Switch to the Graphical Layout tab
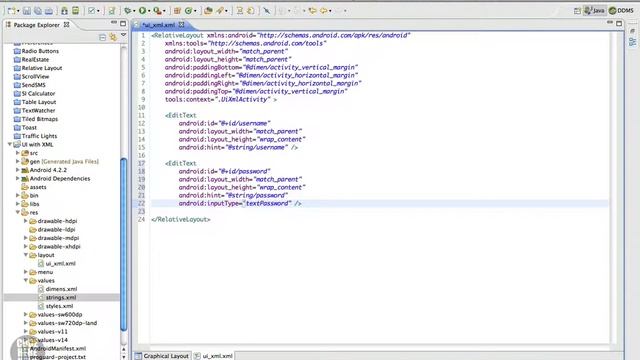 click(162, 356)
